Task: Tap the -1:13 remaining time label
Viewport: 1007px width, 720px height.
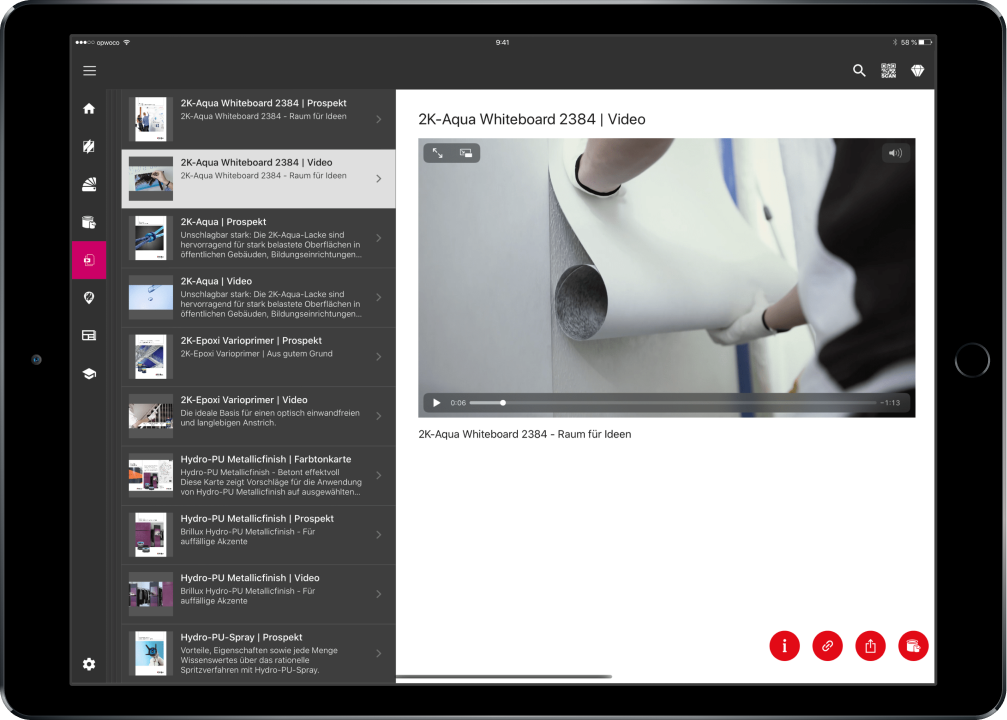Action: (x=890, y=403)
